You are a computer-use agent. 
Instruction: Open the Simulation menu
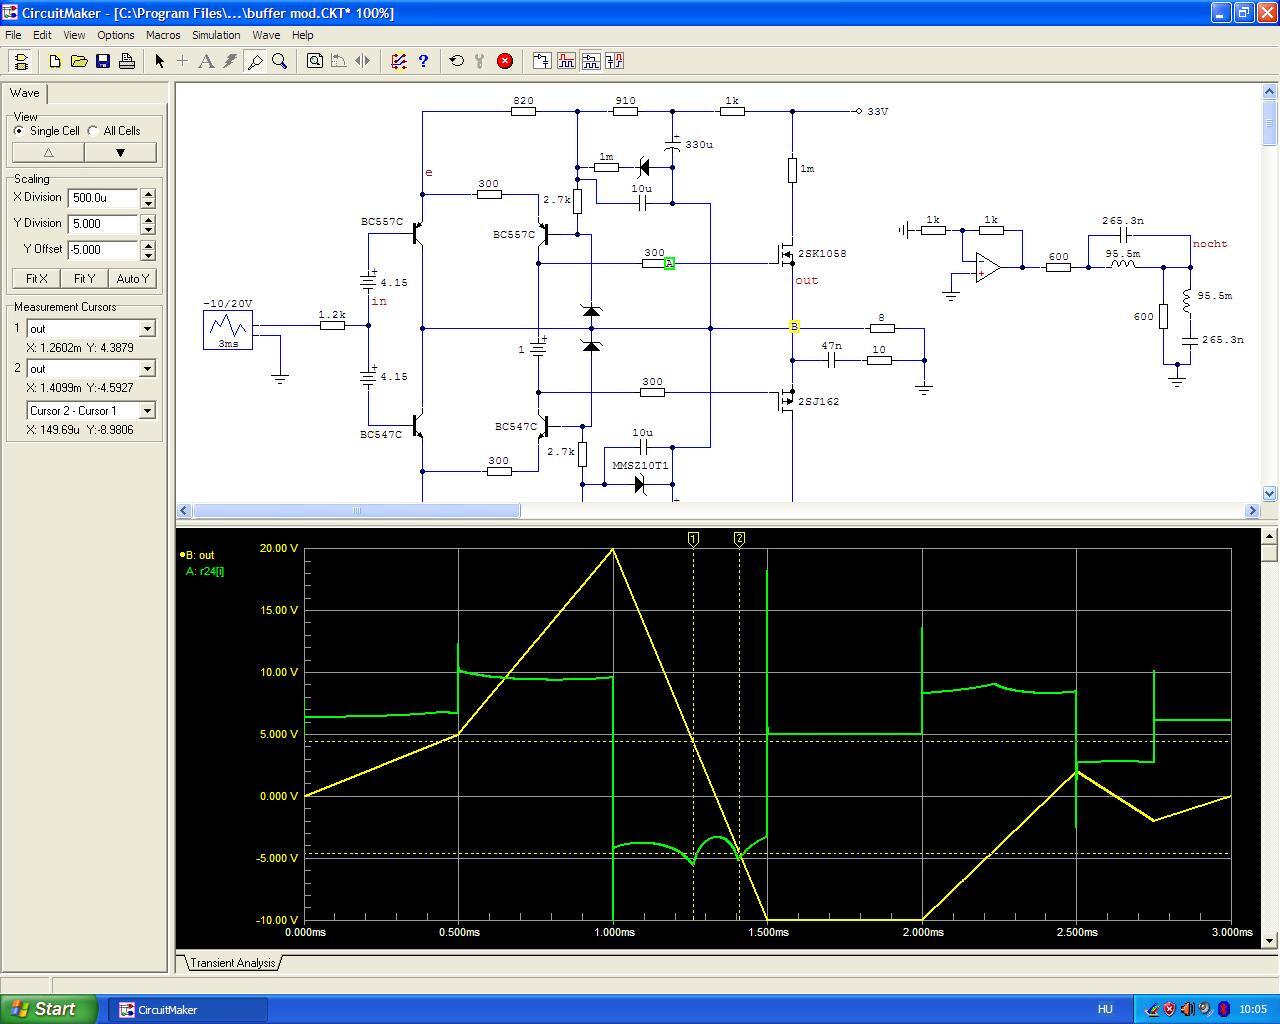tap(216, 35)
